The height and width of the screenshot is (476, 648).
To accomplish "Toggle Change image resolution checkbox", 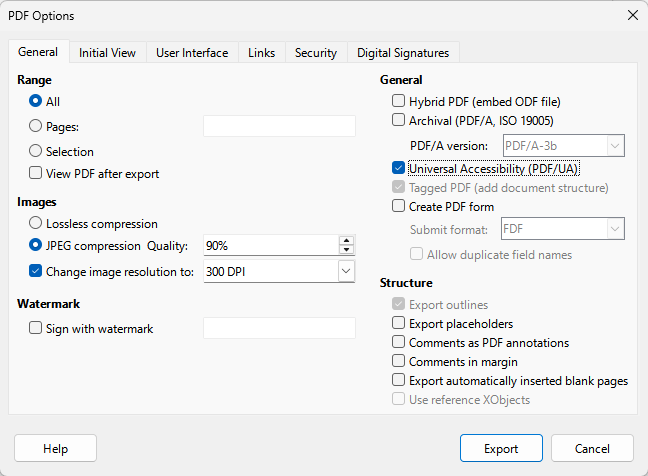I will click(36, 271).
